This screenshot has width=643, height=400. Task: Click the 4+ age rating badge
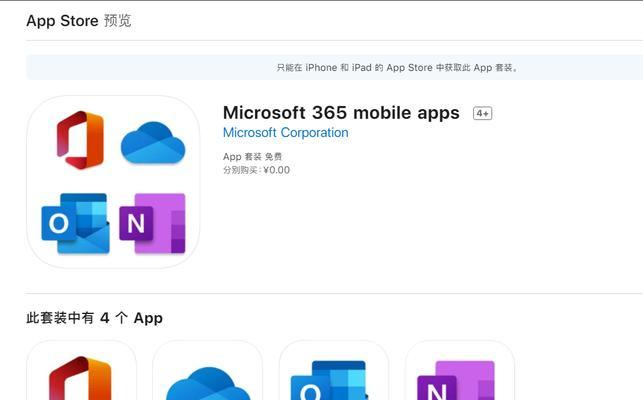coord(482,113)
